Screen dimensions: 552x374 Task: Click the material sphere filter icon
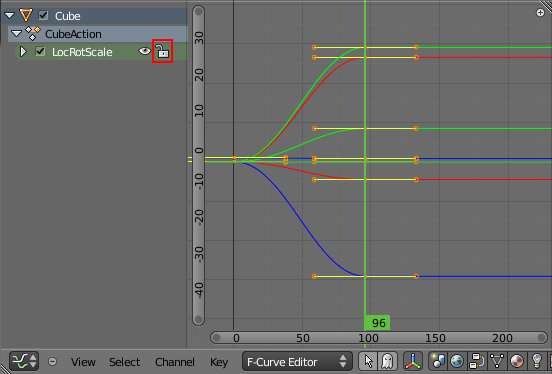517,361
